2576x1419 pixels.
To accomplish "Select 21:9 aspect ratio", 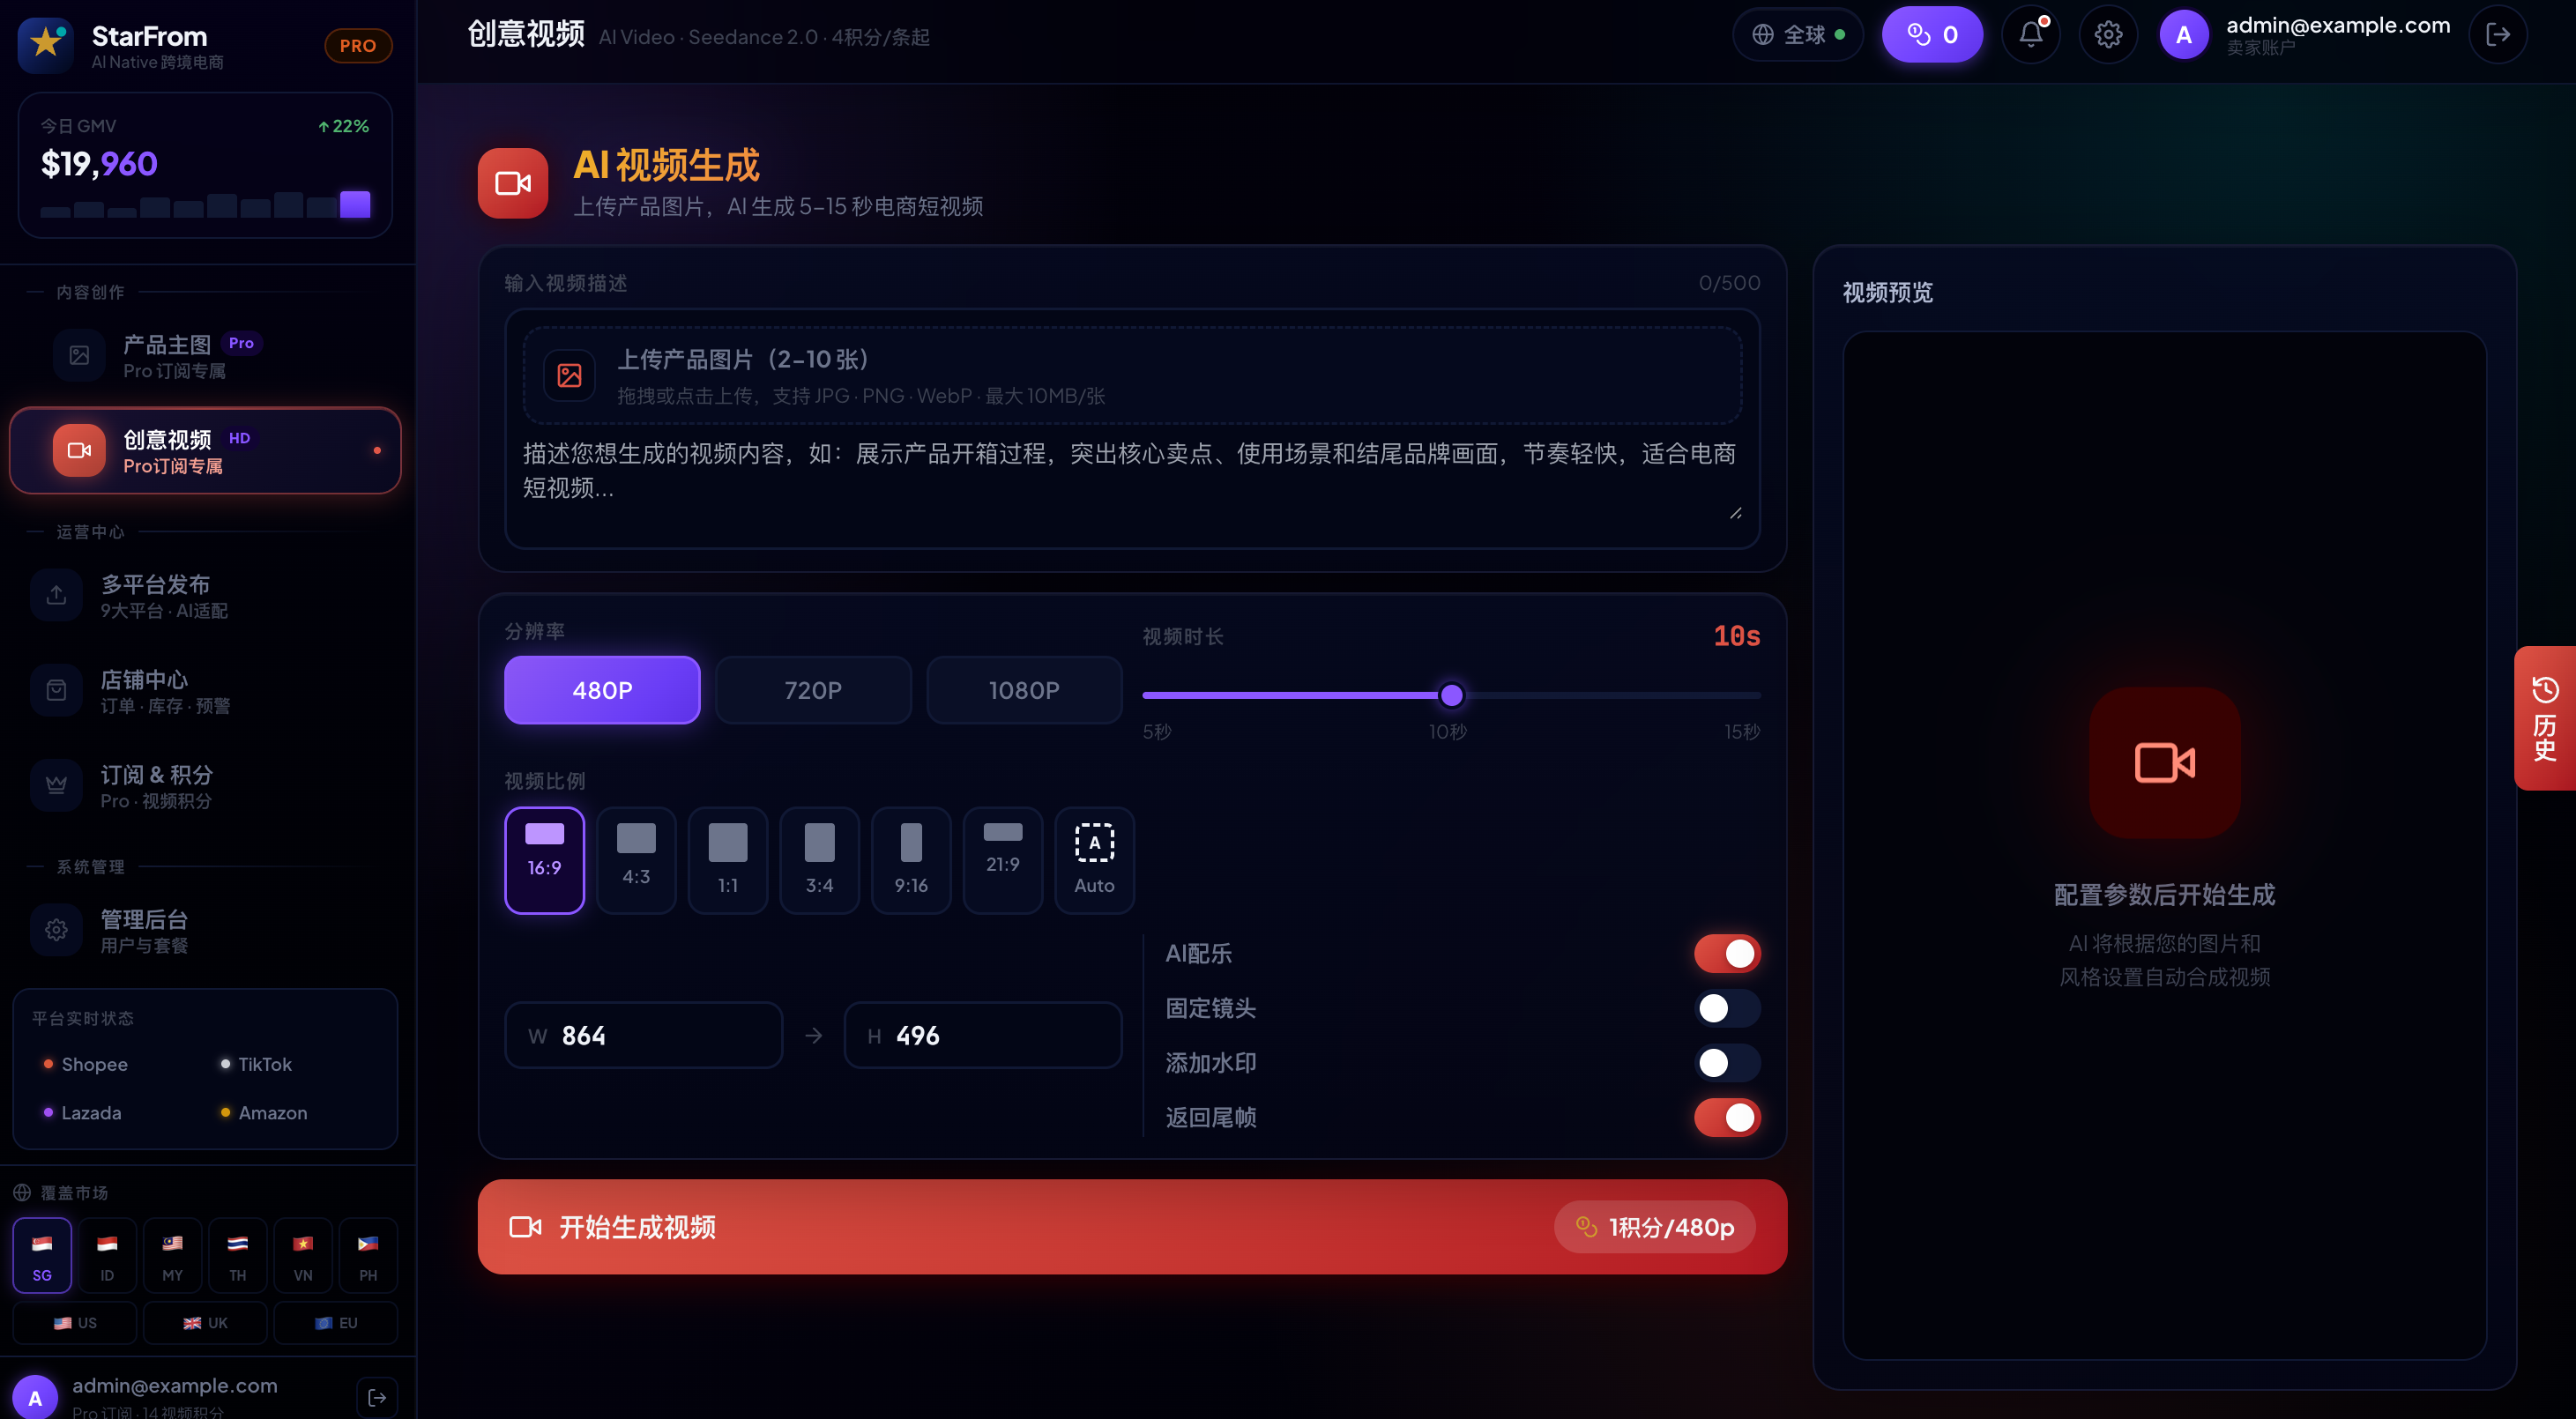I will [1003, 860].
